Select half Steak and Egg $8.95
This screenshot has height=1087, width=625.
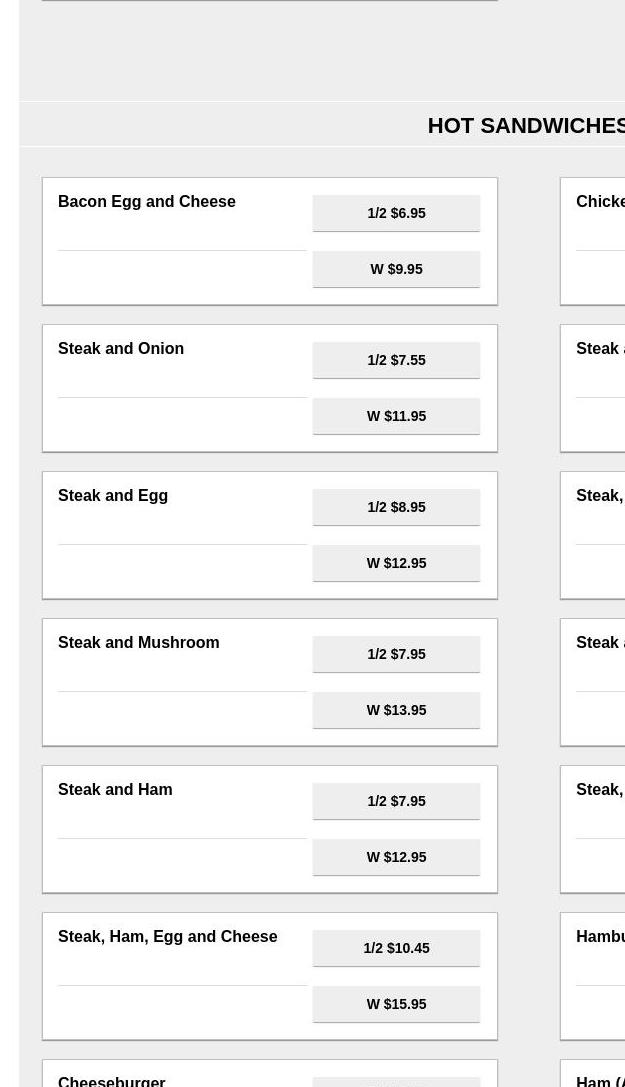click(x=396, y=507)
